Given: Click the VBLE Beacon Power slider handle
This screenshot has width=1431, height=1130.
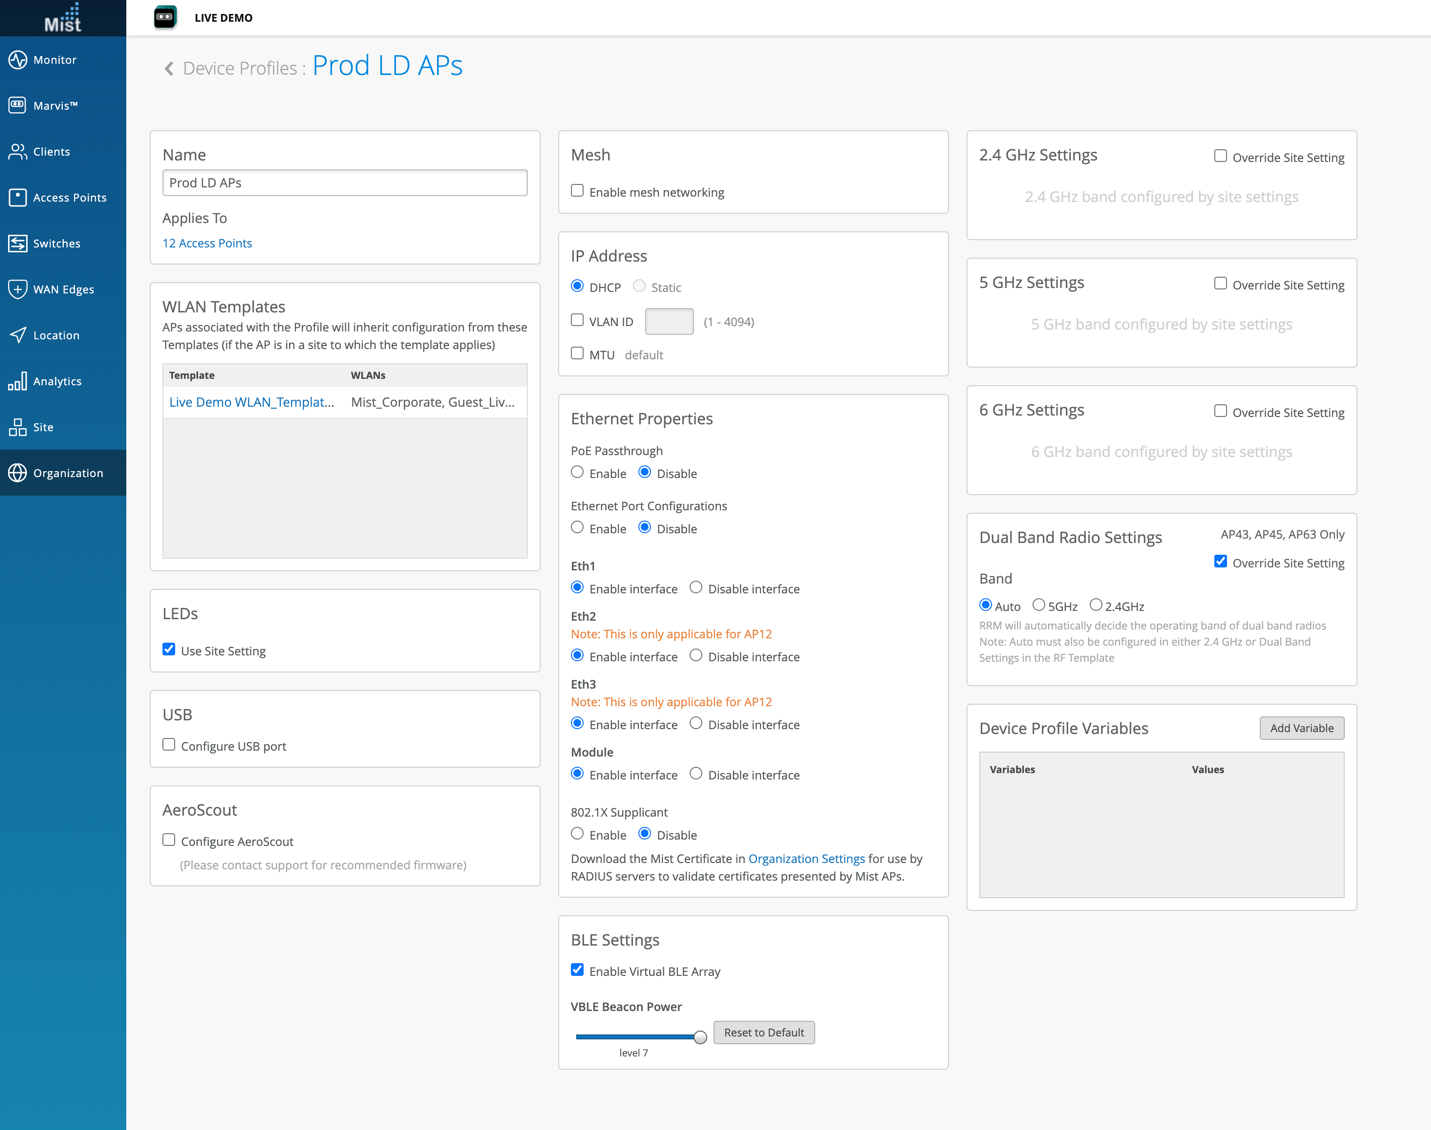Looking at the screenshot, I should [700, 1037].
